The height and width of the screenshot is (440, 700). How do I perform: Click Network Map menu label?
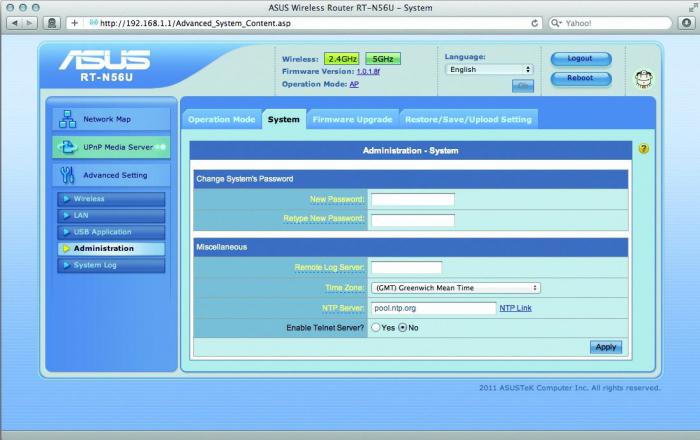(x=107, y=119)
